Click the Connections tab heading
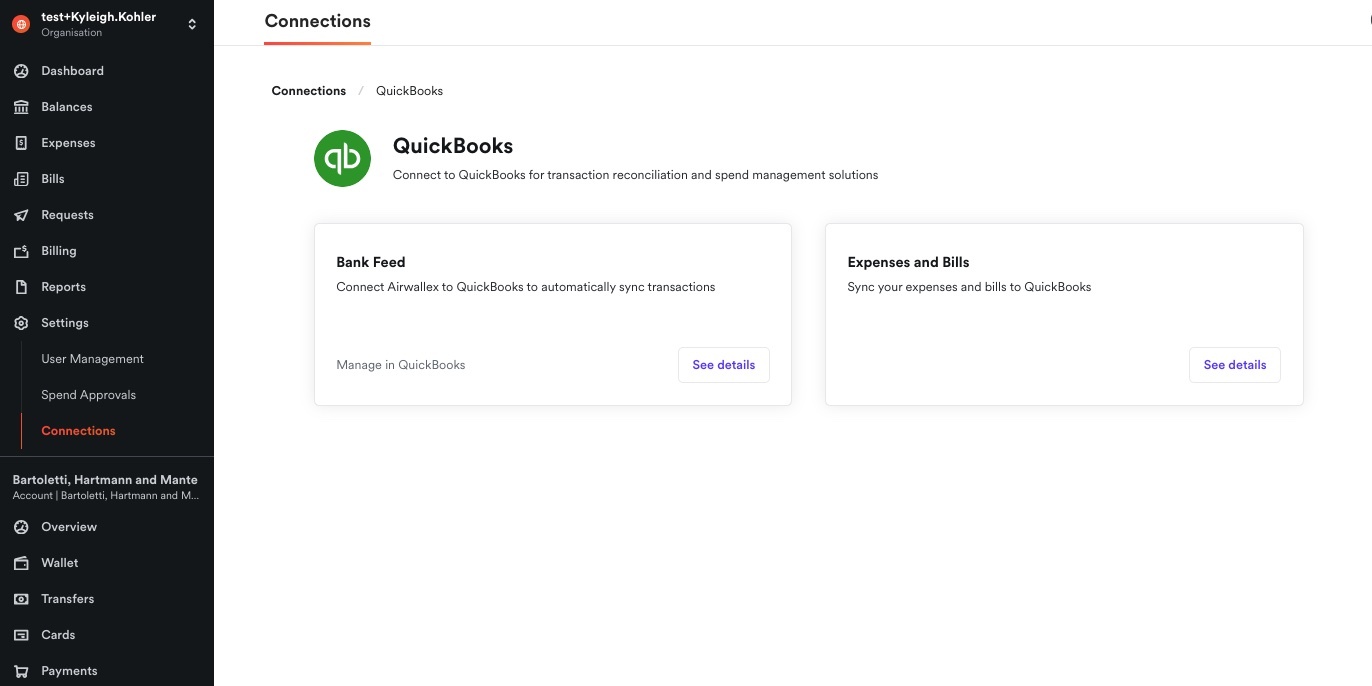Image resolution: width=1372 pixels, height=686 pixels. click(x=317, y=21)
